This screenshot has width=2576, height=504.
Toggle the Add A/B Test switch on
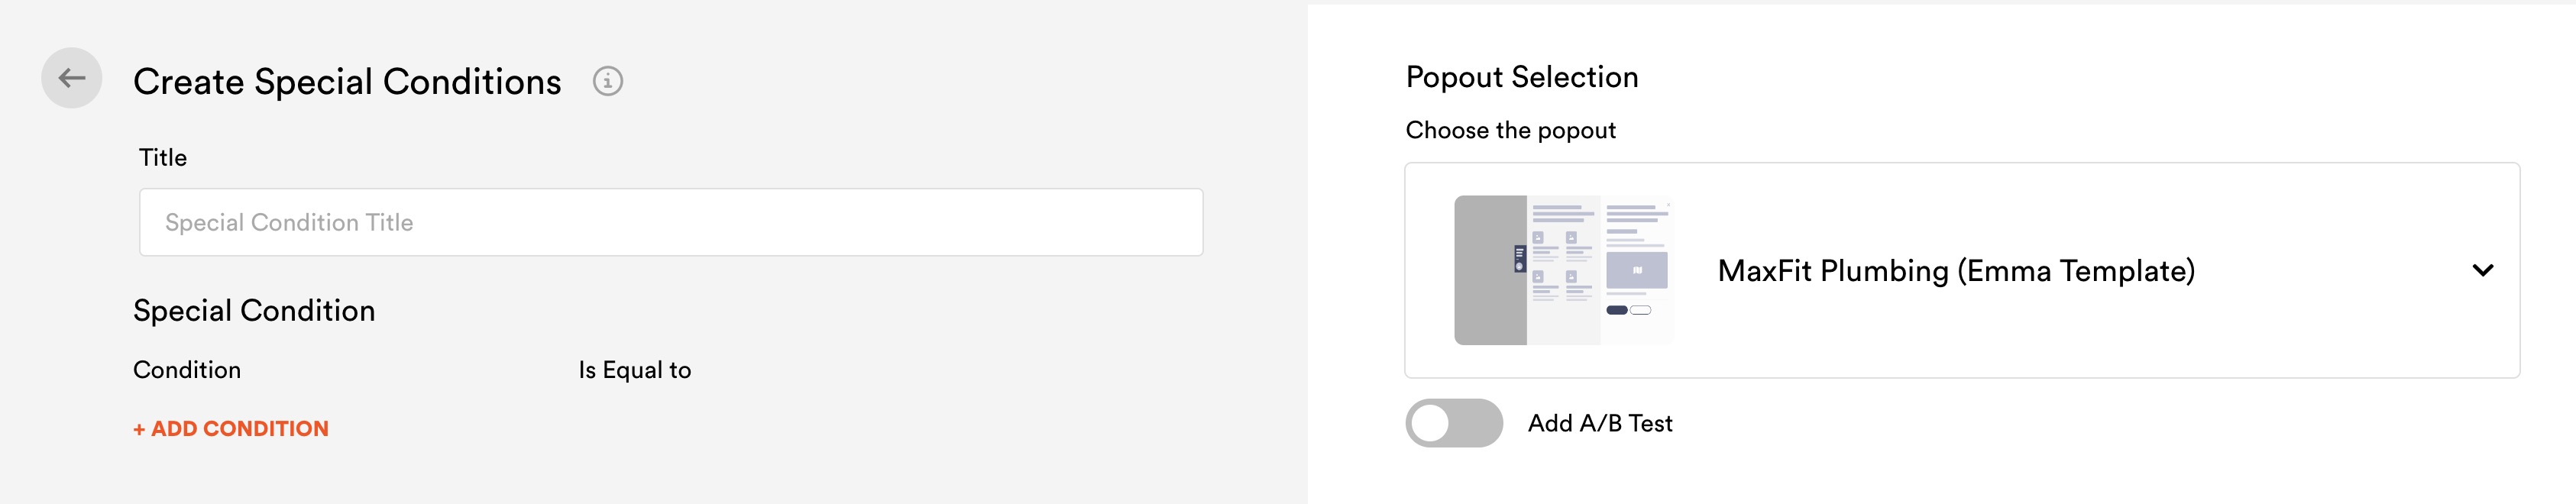coord(1454,423)
